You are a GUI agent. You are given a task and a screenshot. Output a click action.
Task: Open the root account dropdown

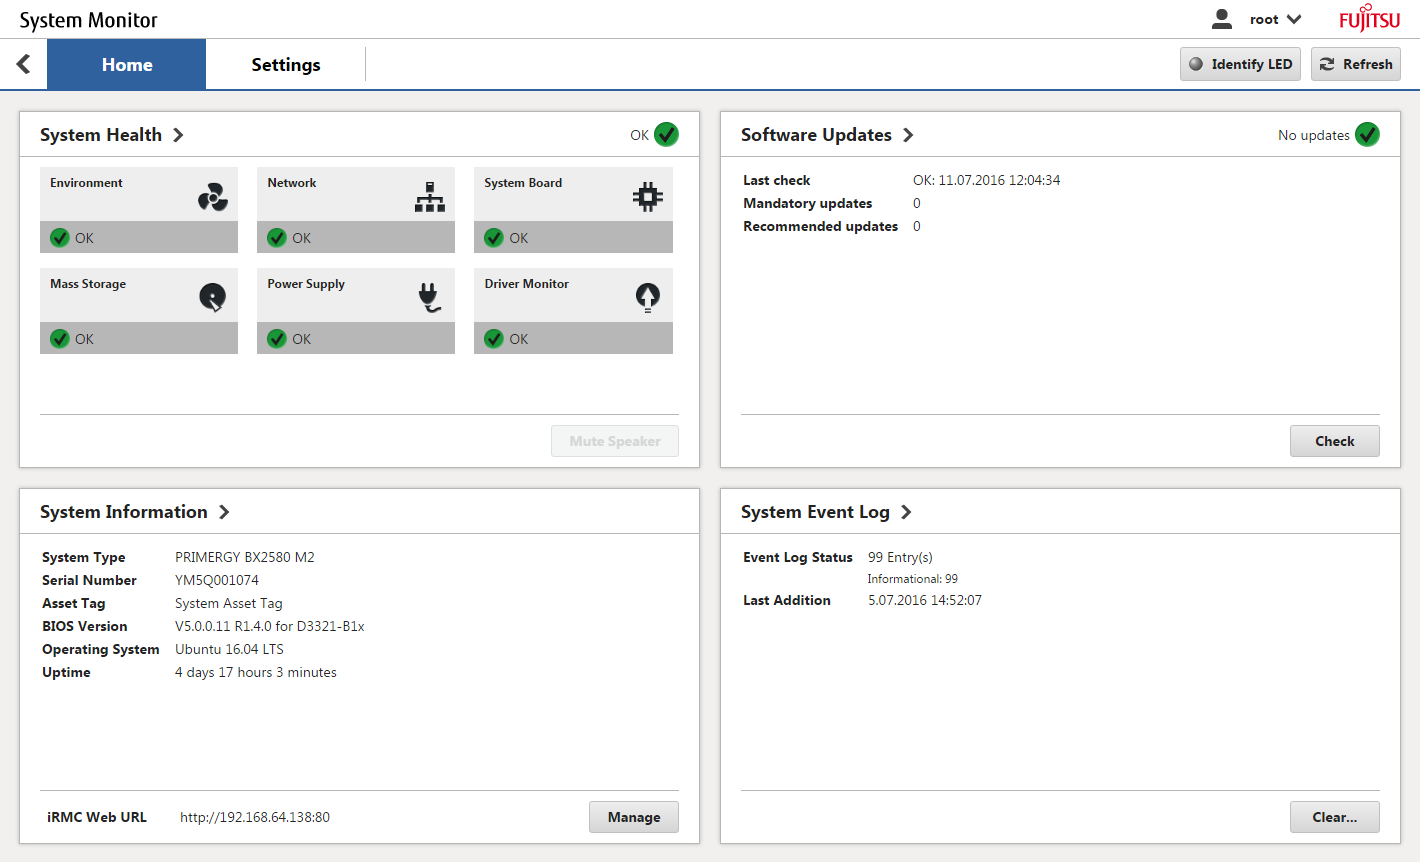pyautogui.click(x=1276, y=18)
